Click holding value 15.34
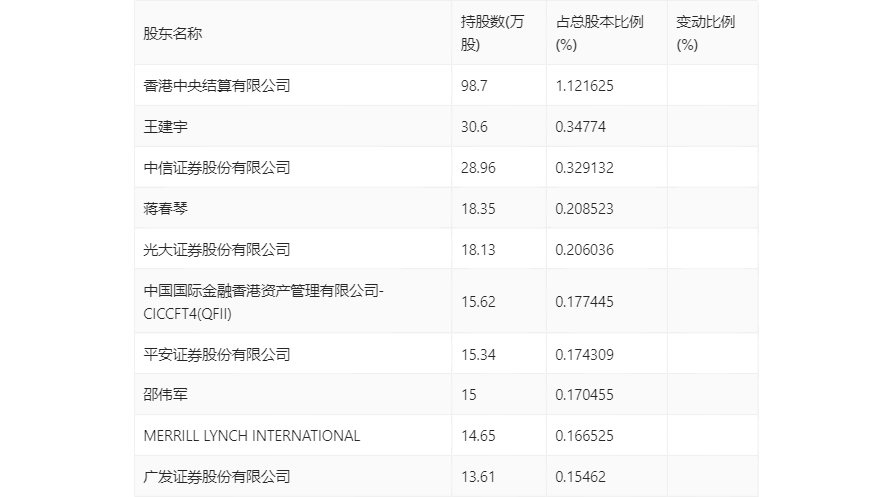The width and height of the screenshot is (893, 497). coord(478,354)
